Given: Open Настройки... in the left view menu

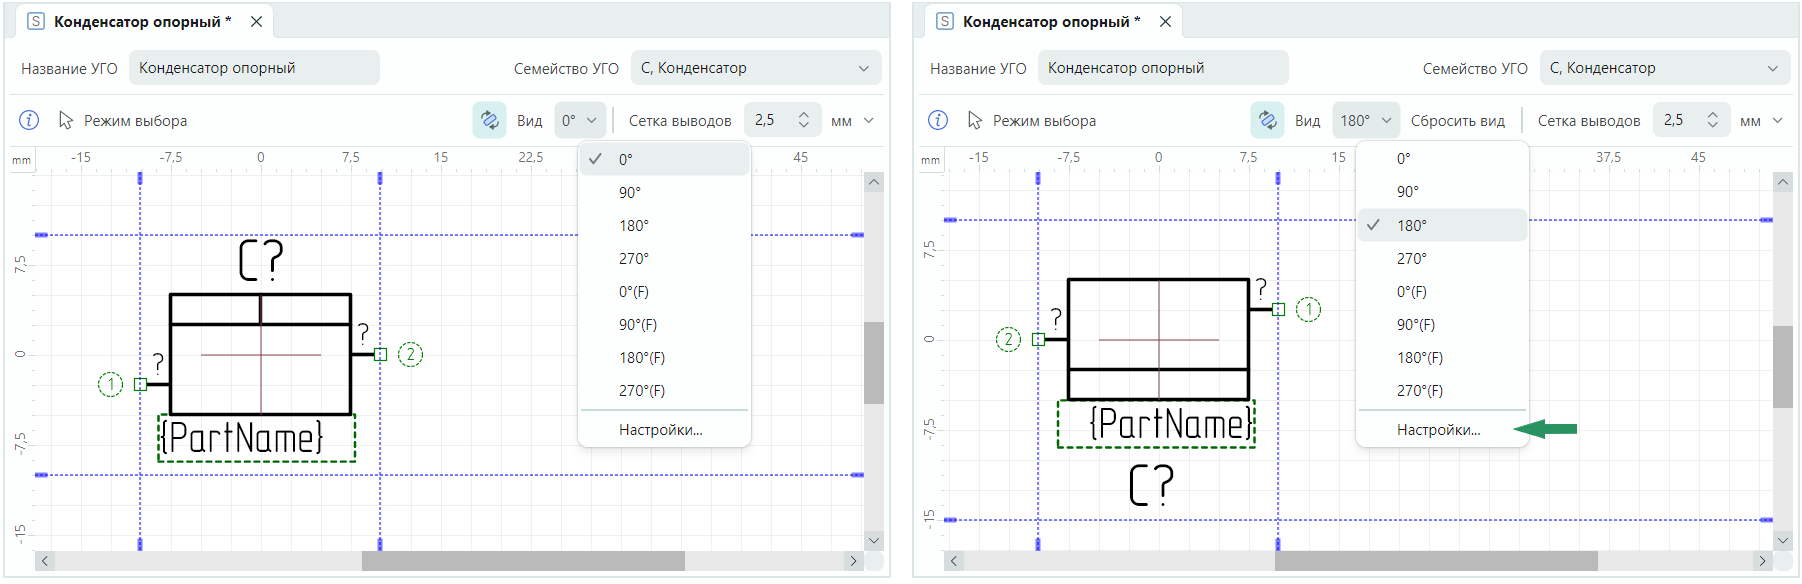Looking at the screenshot, I should pos(665,430).
